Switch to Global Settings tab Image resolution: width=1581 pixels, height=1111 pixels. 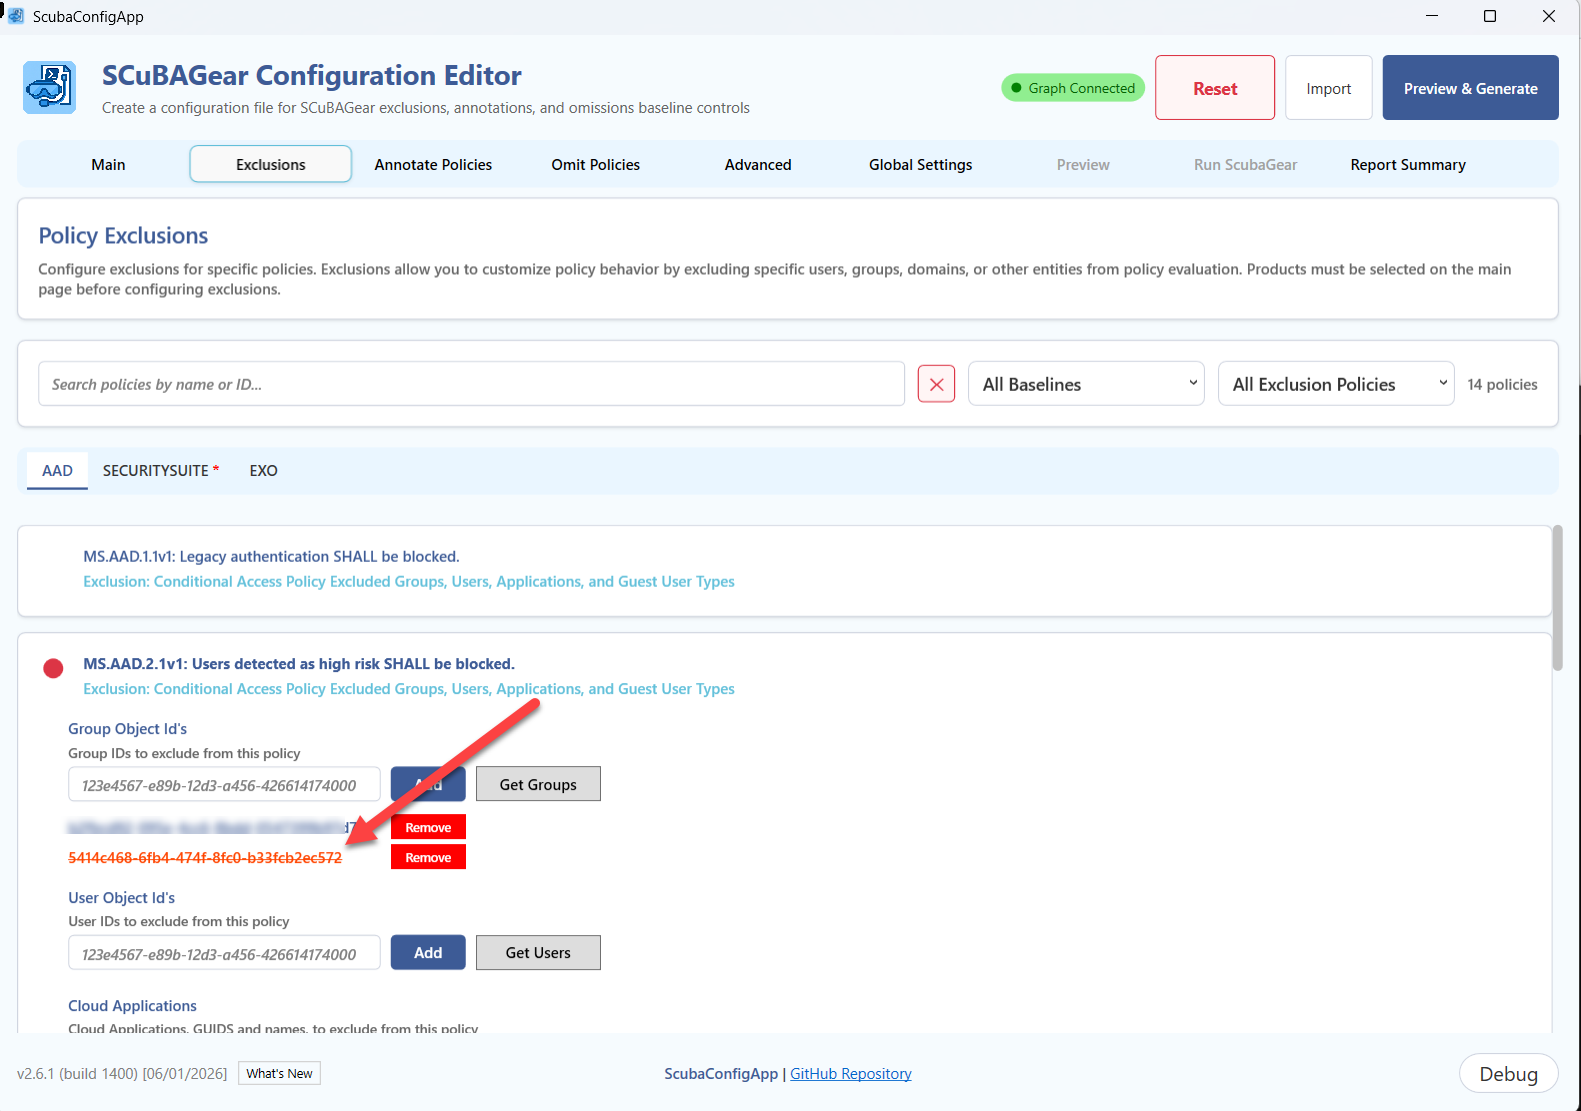point(921,165)
